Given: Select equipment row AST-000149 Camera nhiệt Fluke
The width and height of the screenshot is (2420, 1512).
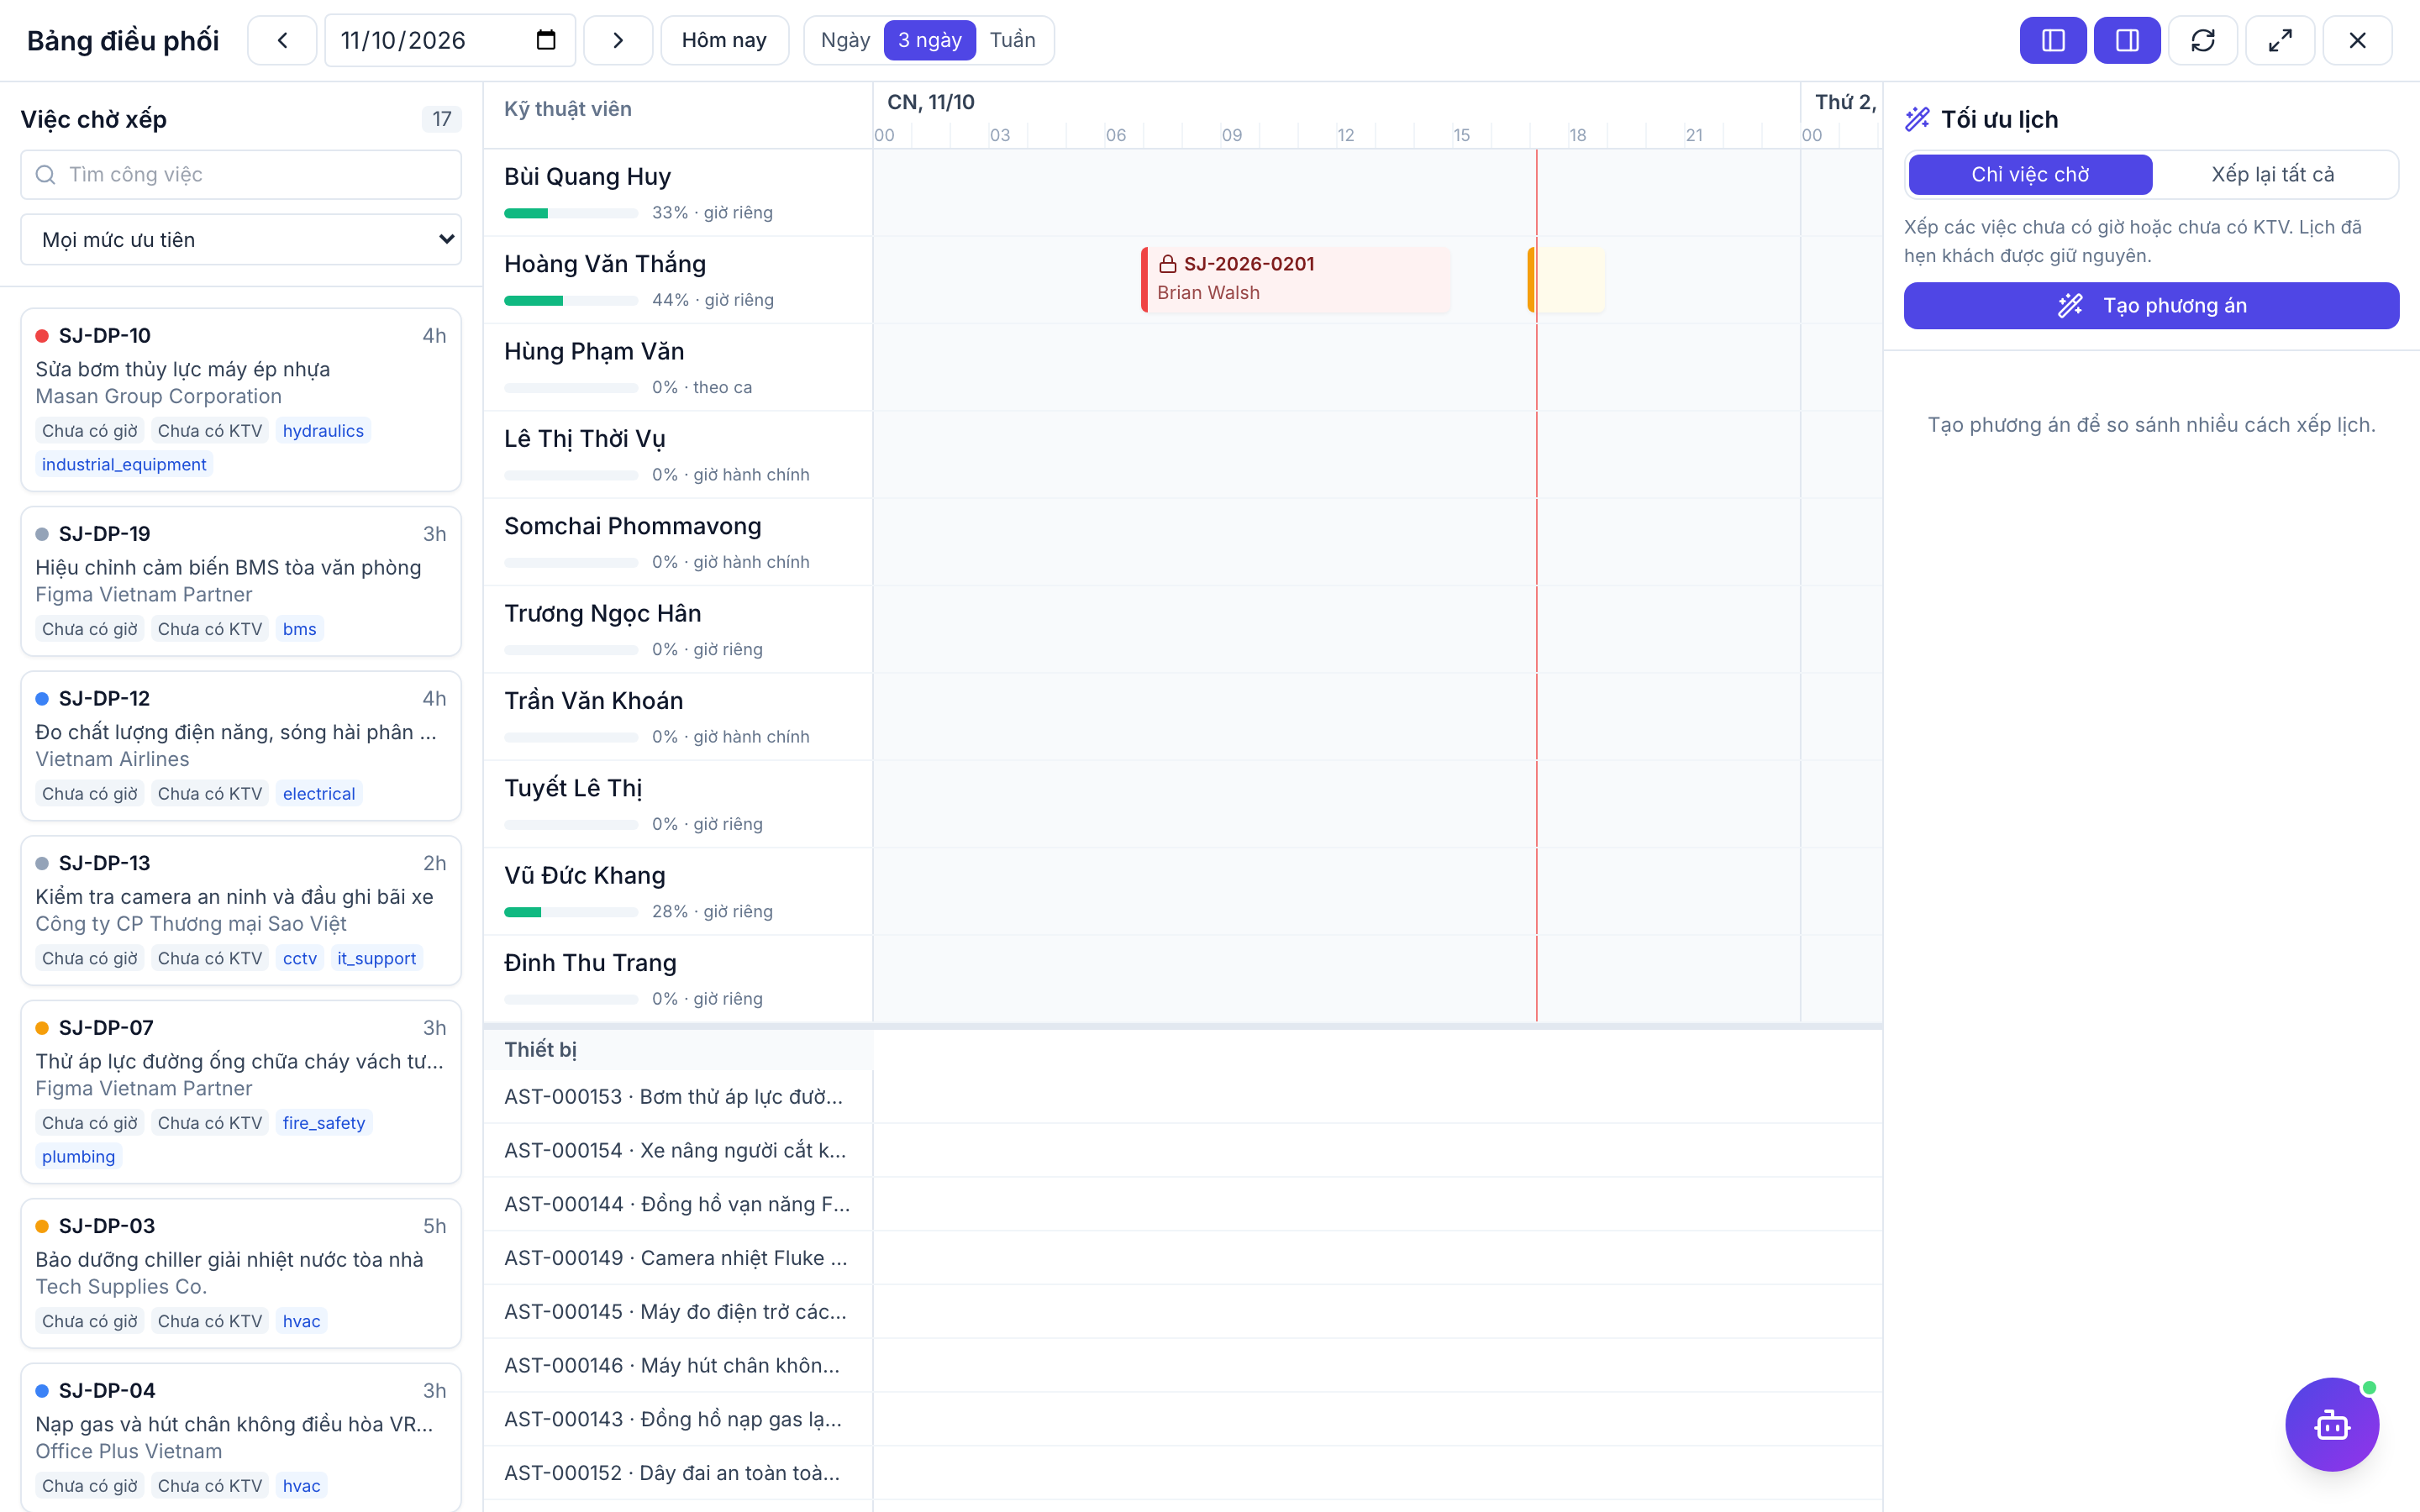Looking at the screenshot, I should pos(678,1258).
